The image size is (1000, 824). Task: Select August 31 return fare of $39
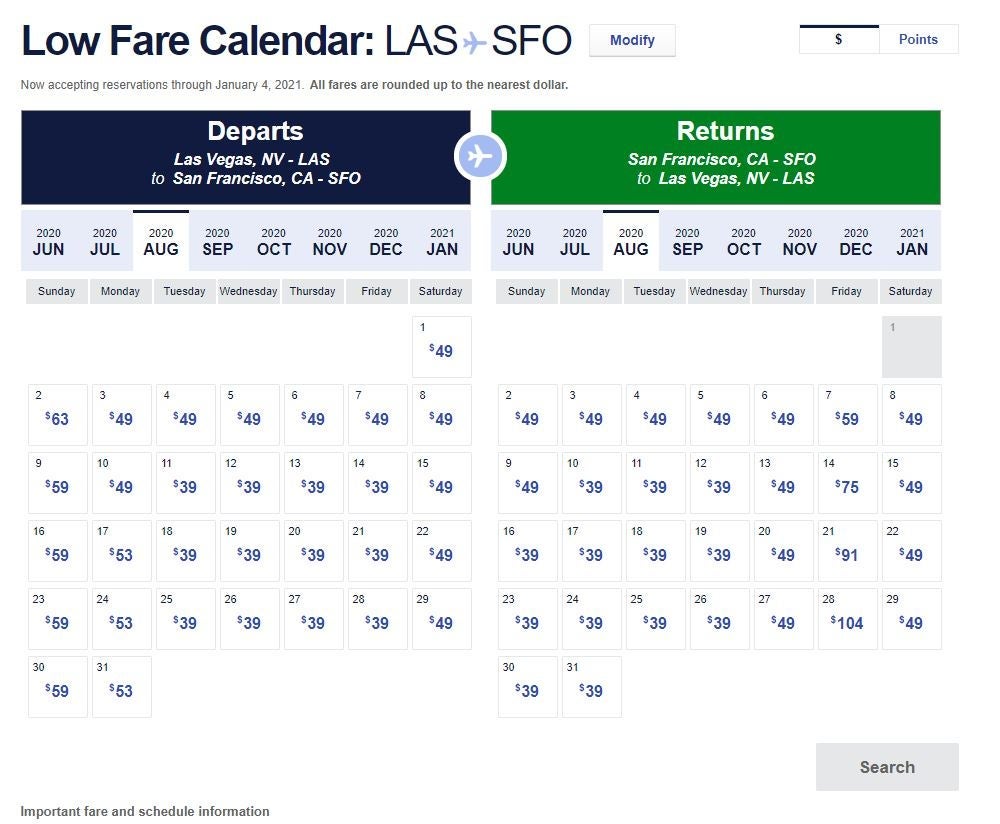click(x=591, y=687)
